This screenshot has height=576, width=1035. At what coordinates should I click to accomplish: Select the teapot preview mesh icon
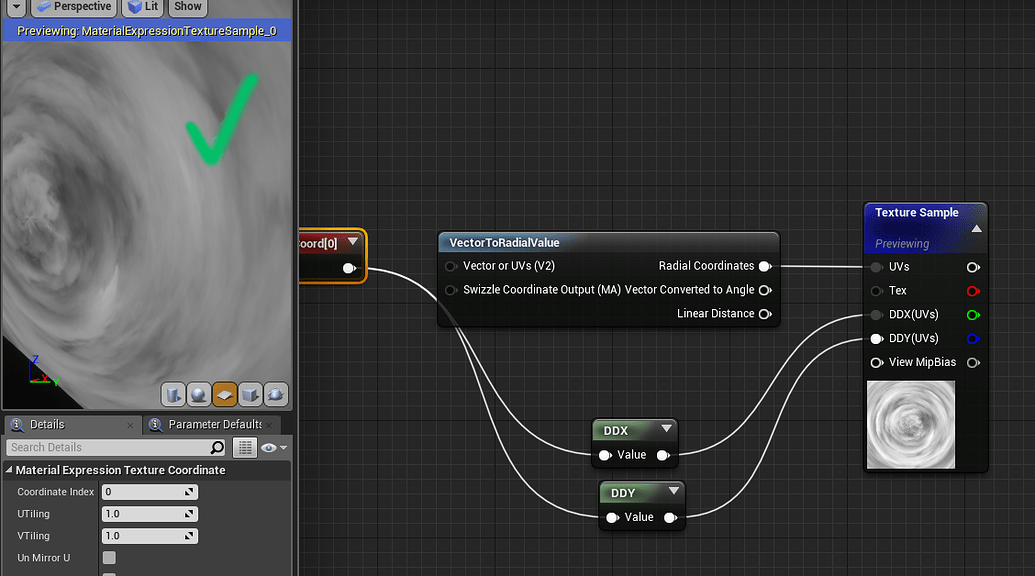277,394
